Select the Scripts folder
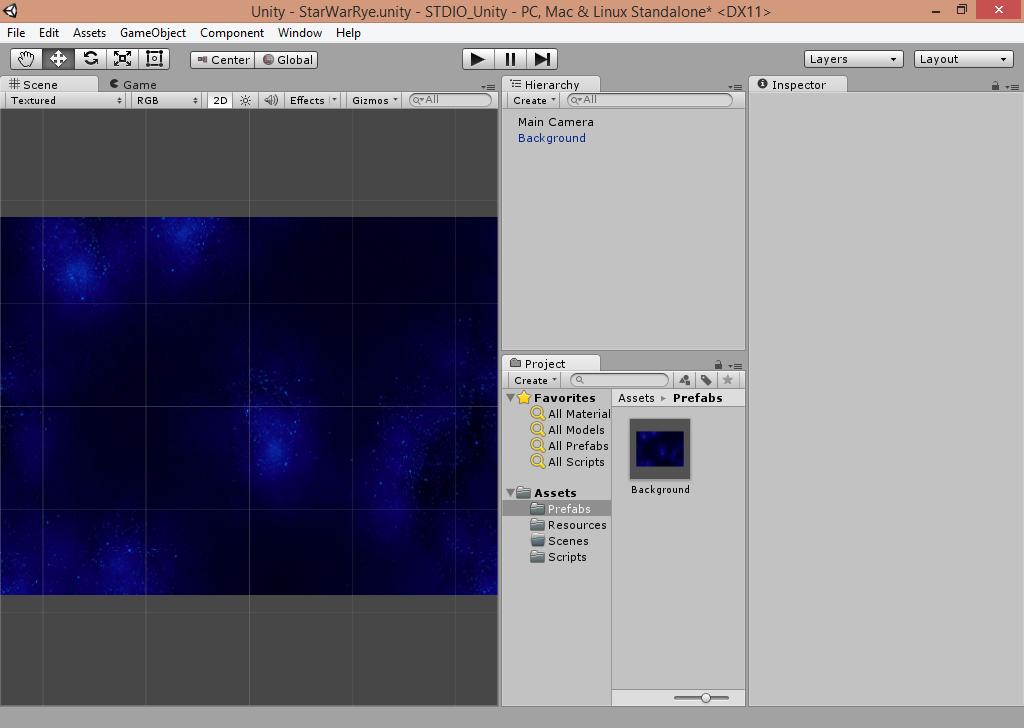 (x=557, y=557)
